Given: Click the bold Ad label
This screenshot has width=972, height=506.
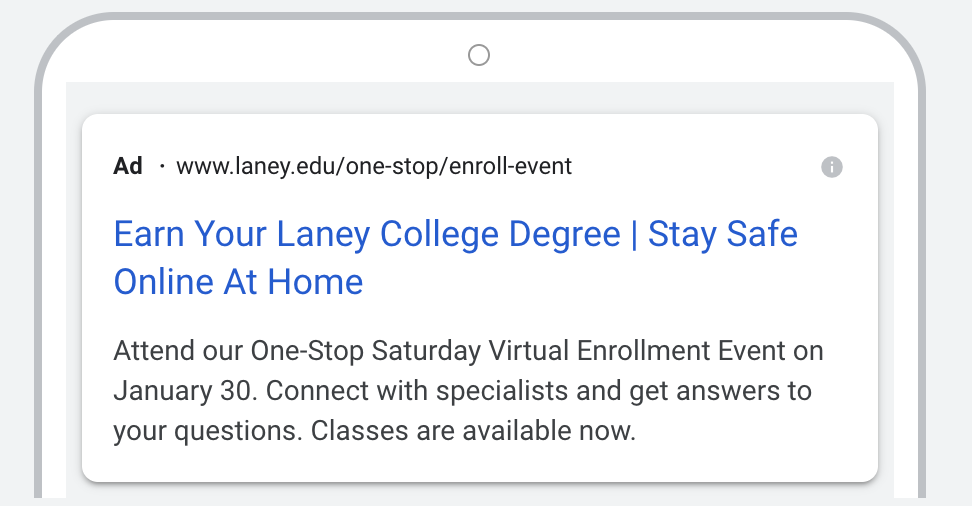Looking at the screenshot, I should point(128,166).
